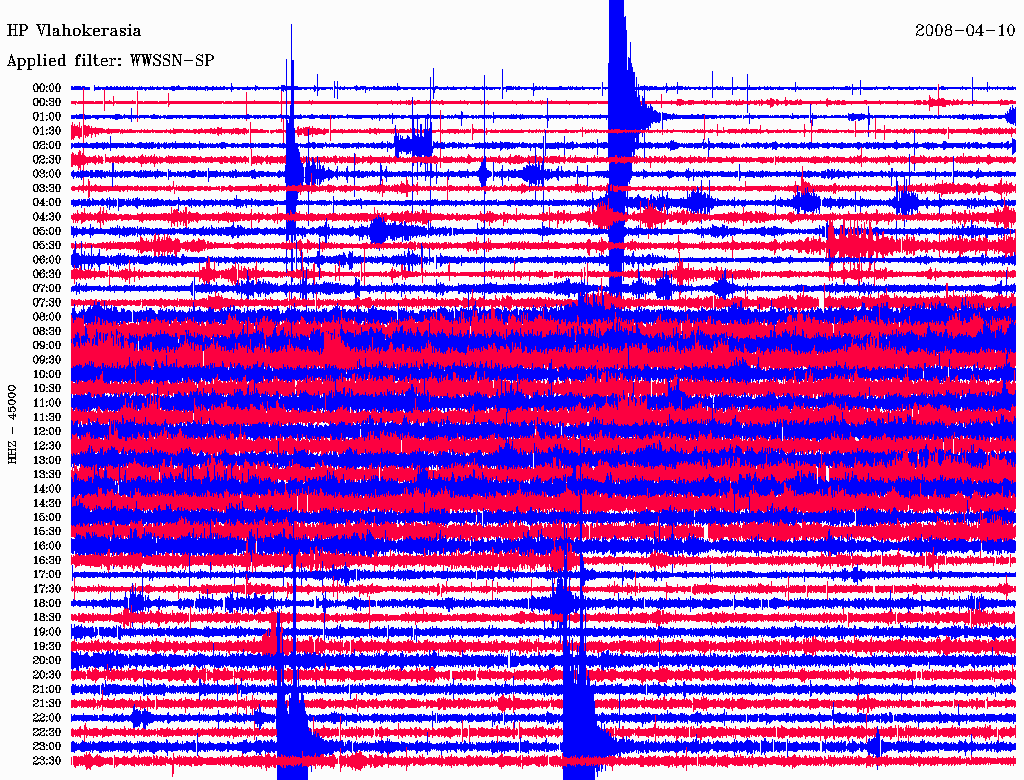Select the 16:00 time label
Screen dimensions: 1024x780
(x=47, y=545)
